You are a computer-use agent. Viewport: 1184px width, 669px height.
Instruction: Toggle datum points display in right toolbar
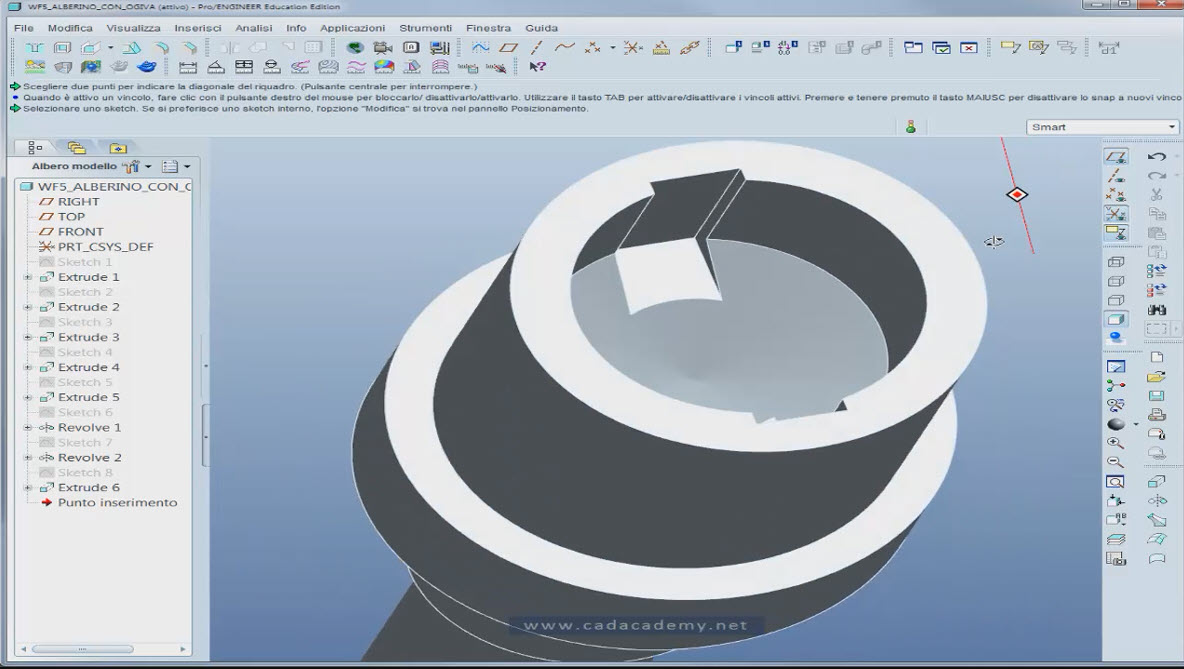[x=1115, y=195]
